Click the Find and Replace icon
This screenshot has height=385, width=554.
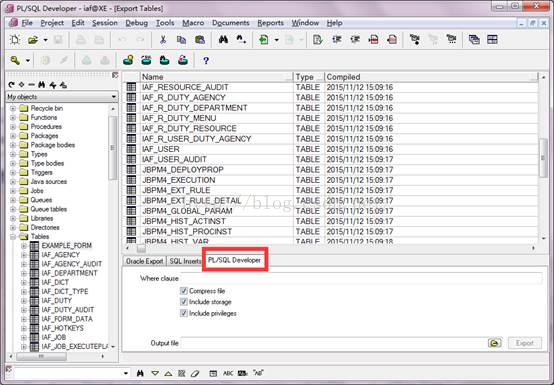click(241, 40)
